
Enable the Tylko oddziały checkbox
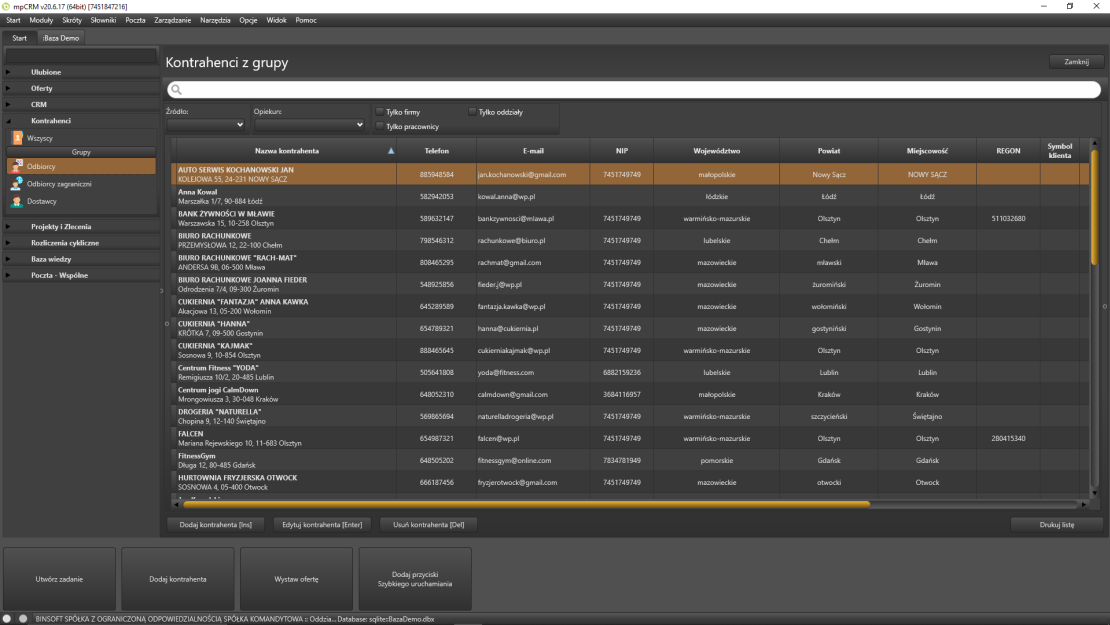472,112
